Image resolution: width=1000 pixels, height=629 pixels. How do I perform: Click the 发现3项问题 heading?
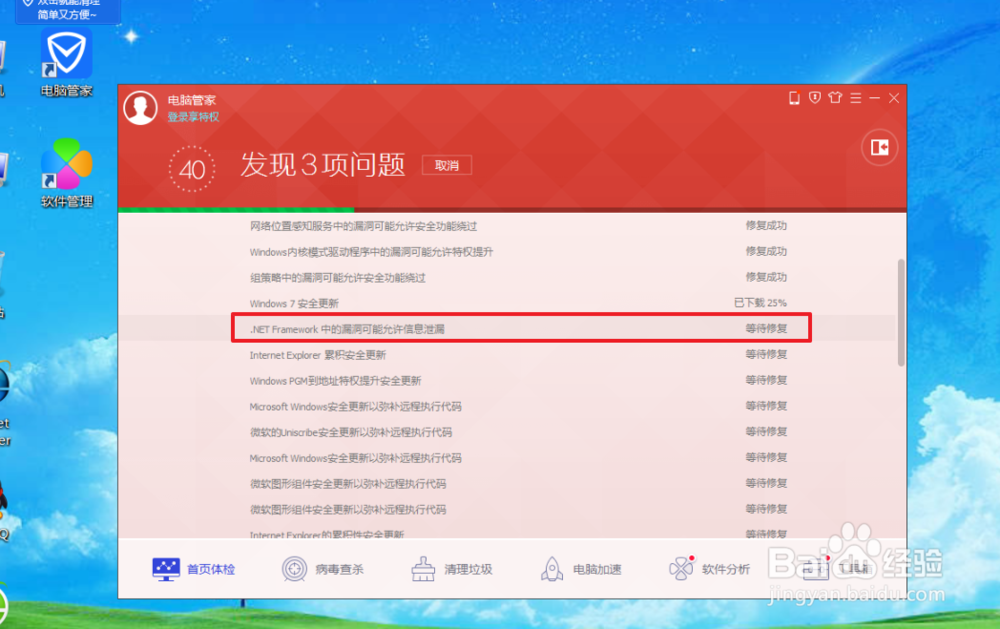[323, 165]
